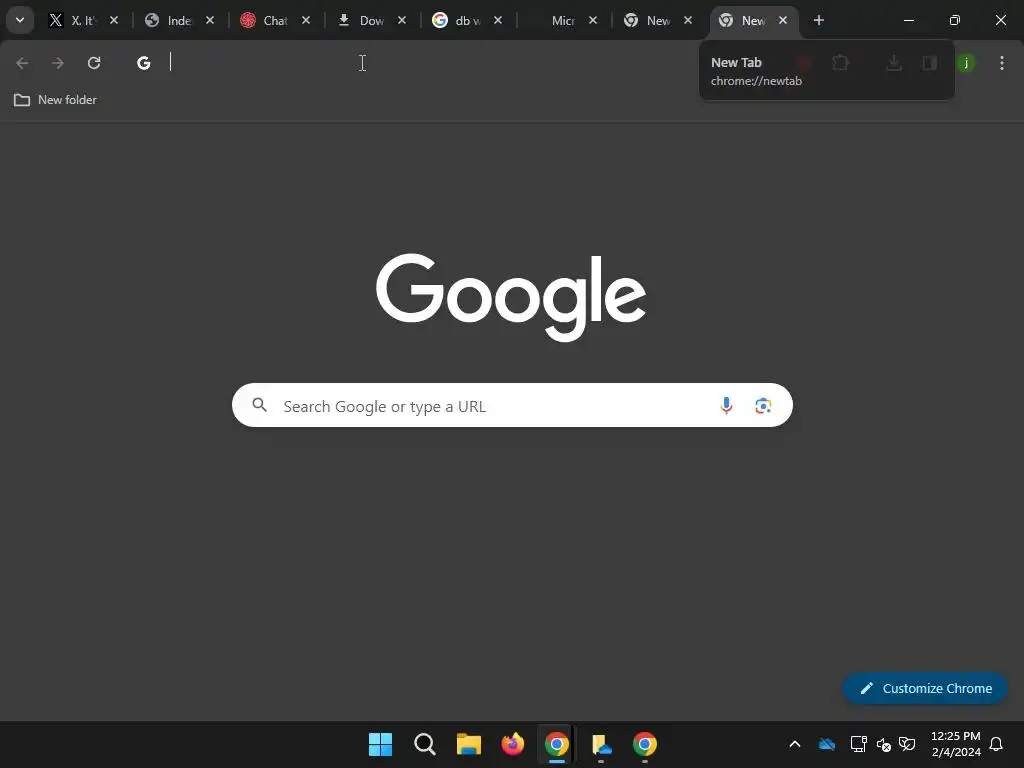Go forward with the forward arrow
This screenshot has height=768, width=1024.
tap(58, 63)
